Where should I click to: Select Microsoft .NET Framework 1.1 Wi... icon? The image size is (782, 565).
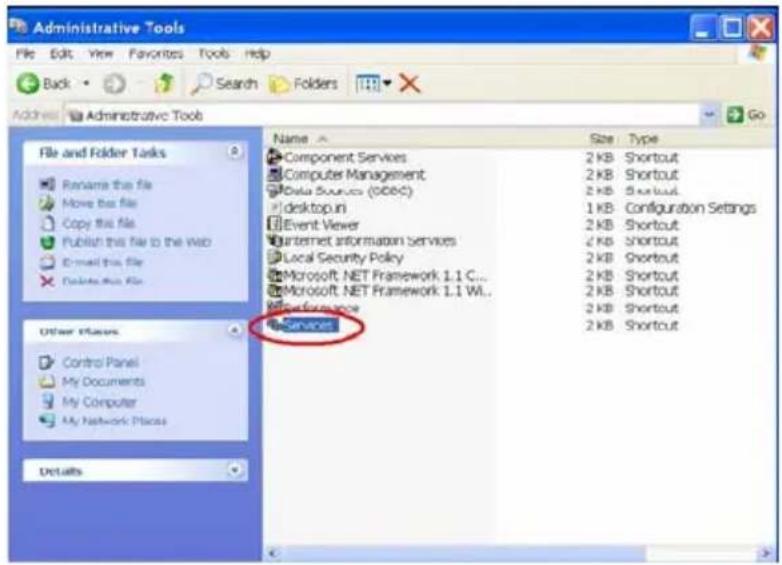click(275, 291)
